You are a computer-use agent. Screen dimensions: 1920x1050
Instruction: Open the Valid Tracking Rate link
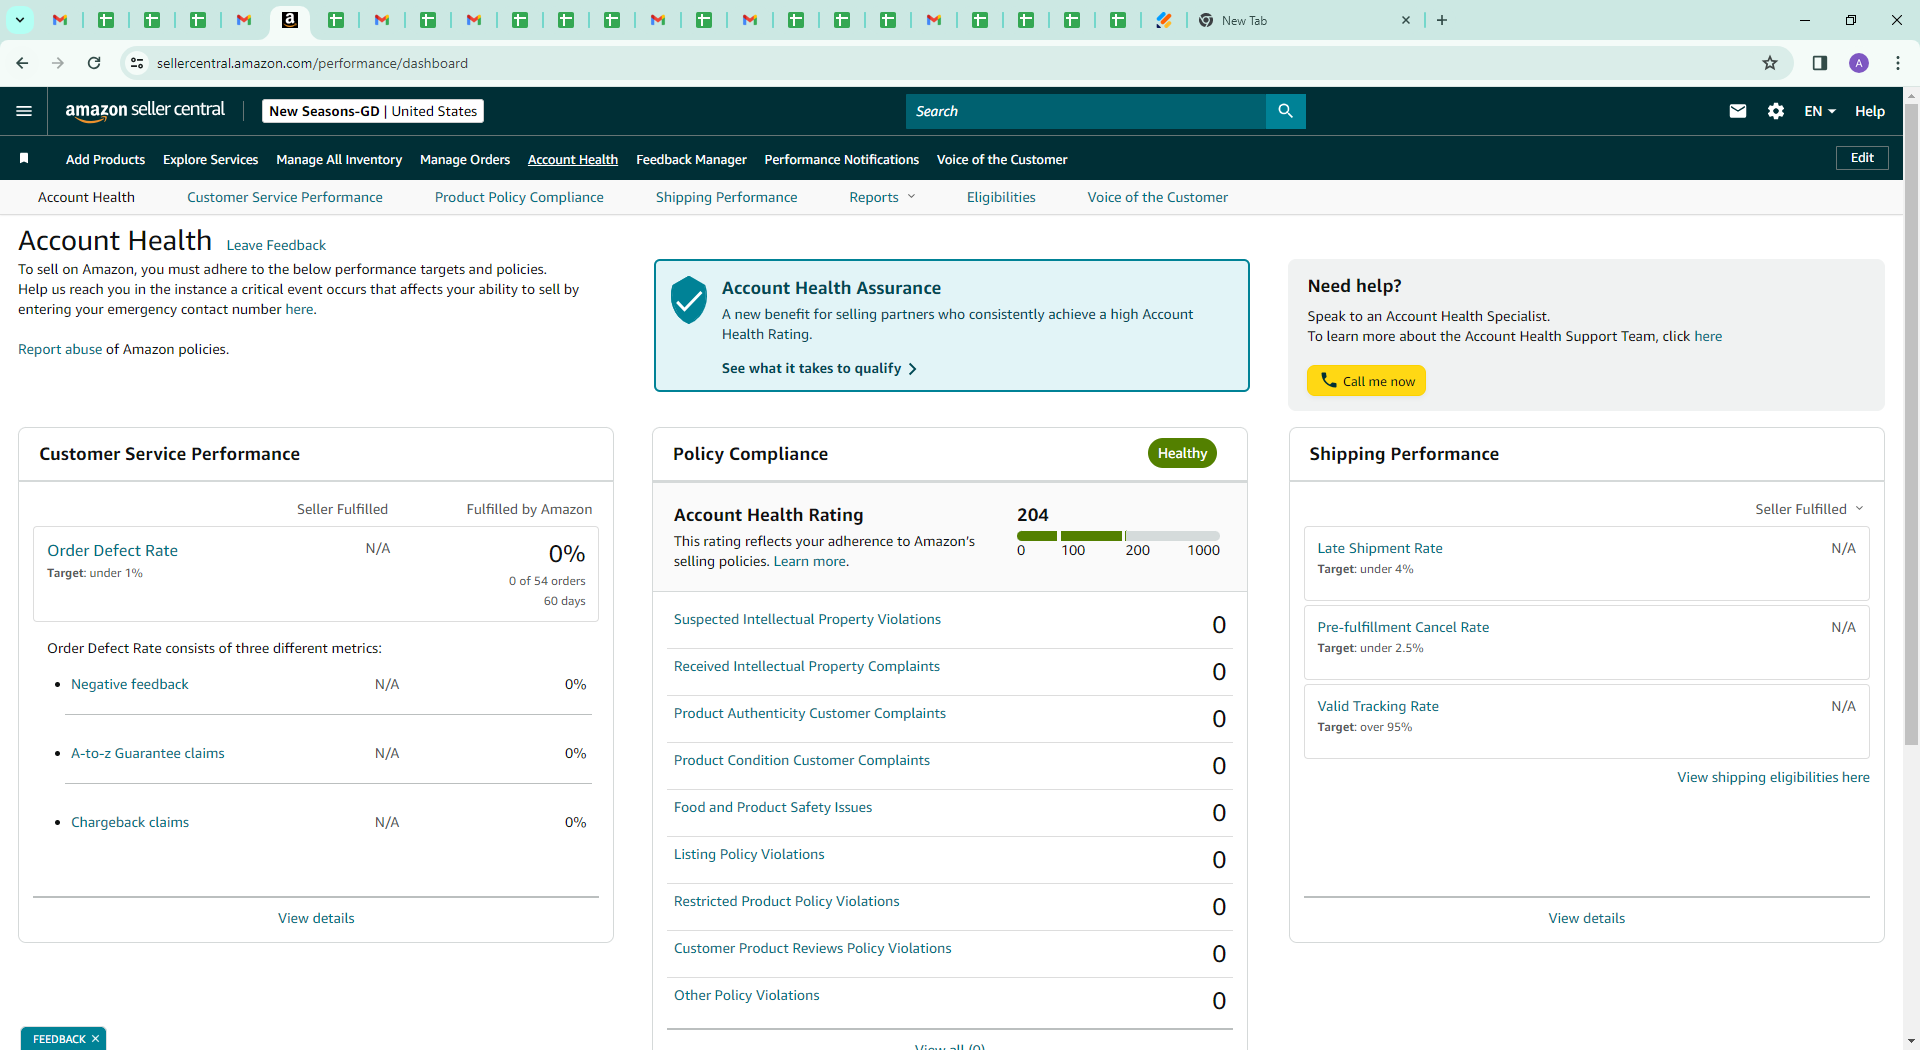click(1378, 706)
